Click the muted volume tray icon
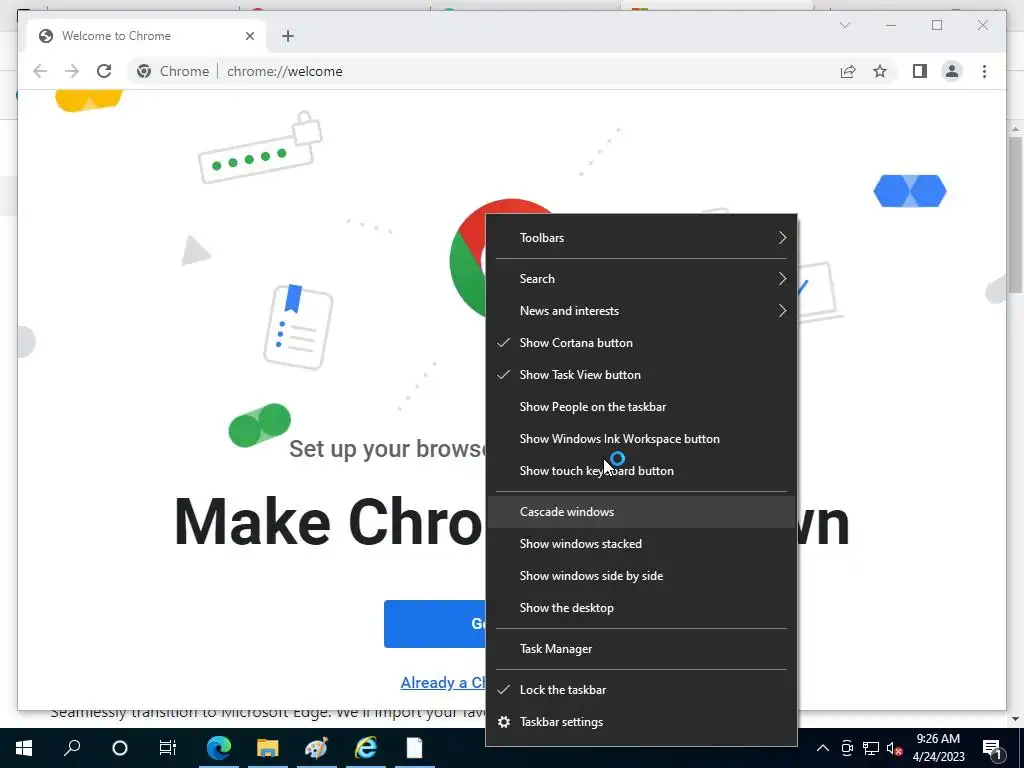1024x768 pixels. click(x=895, y=748)
